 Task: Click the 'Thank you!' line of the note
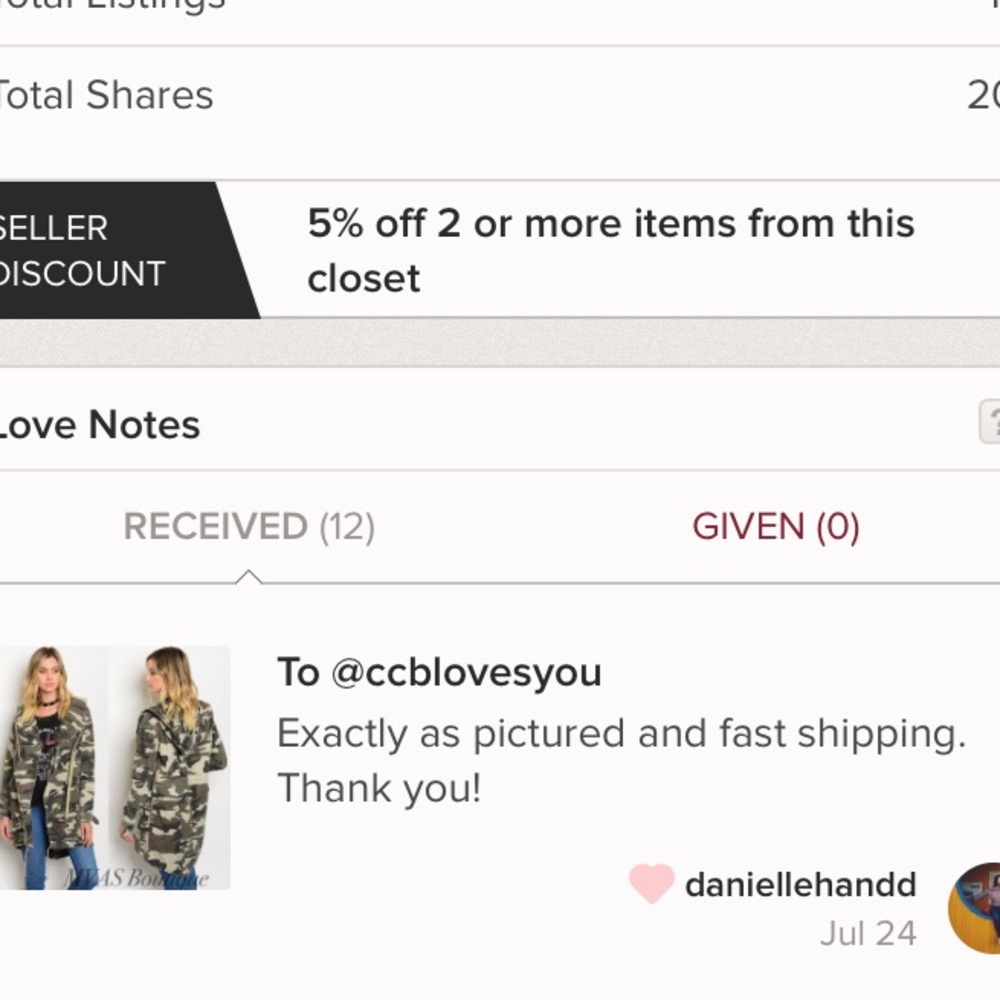coord(379,788)
